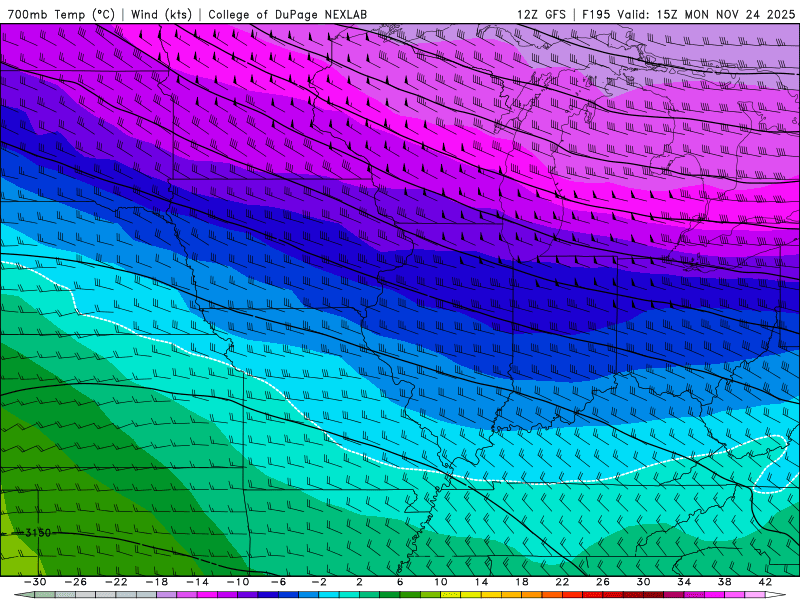Image resolution: width=800 pixels, height=600 pixels.
Task: Click the -26 legend tick label
Action: pos(76,582)
